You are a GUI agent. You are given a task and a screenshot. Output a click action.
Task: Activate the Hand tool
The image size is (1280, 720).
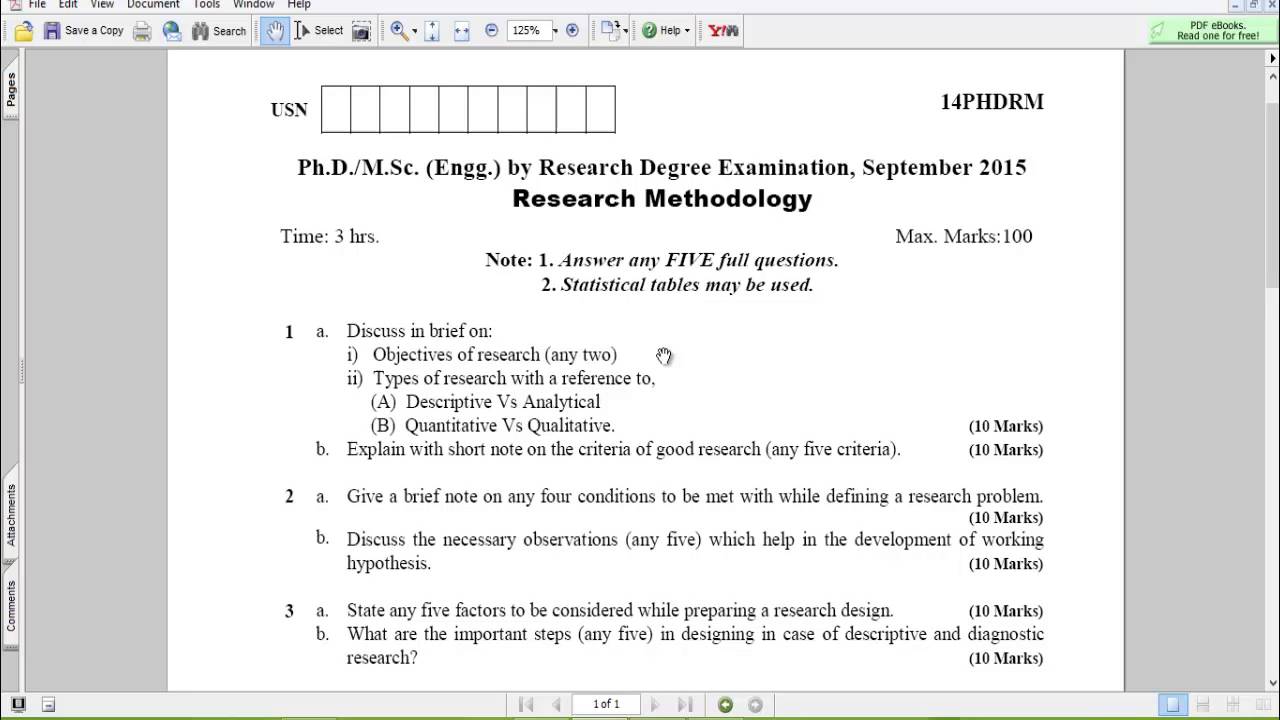[x=274, y=31]
